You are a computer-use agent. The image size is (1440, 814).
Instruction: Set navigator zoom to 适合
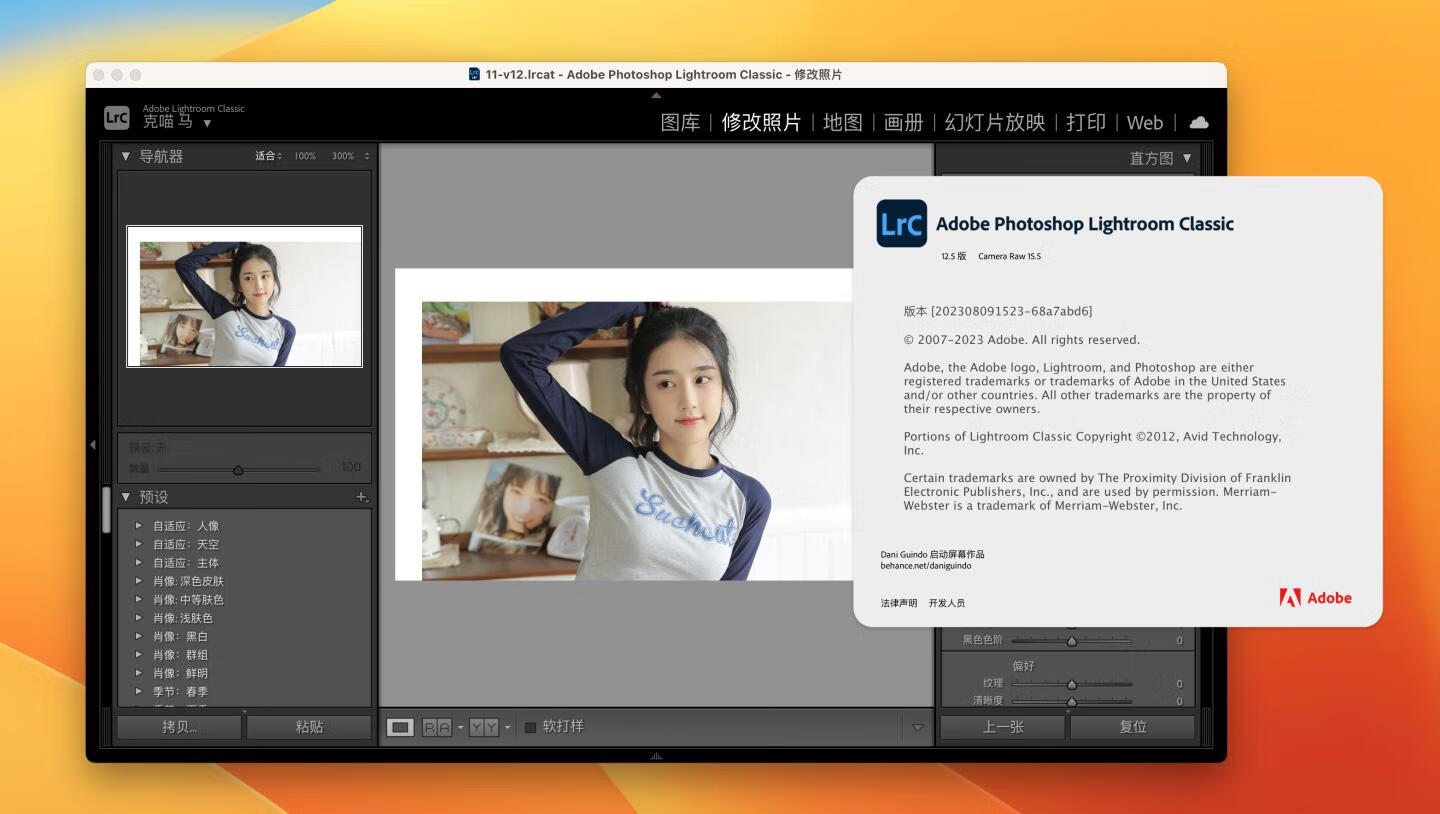click(x=266, y=156)
